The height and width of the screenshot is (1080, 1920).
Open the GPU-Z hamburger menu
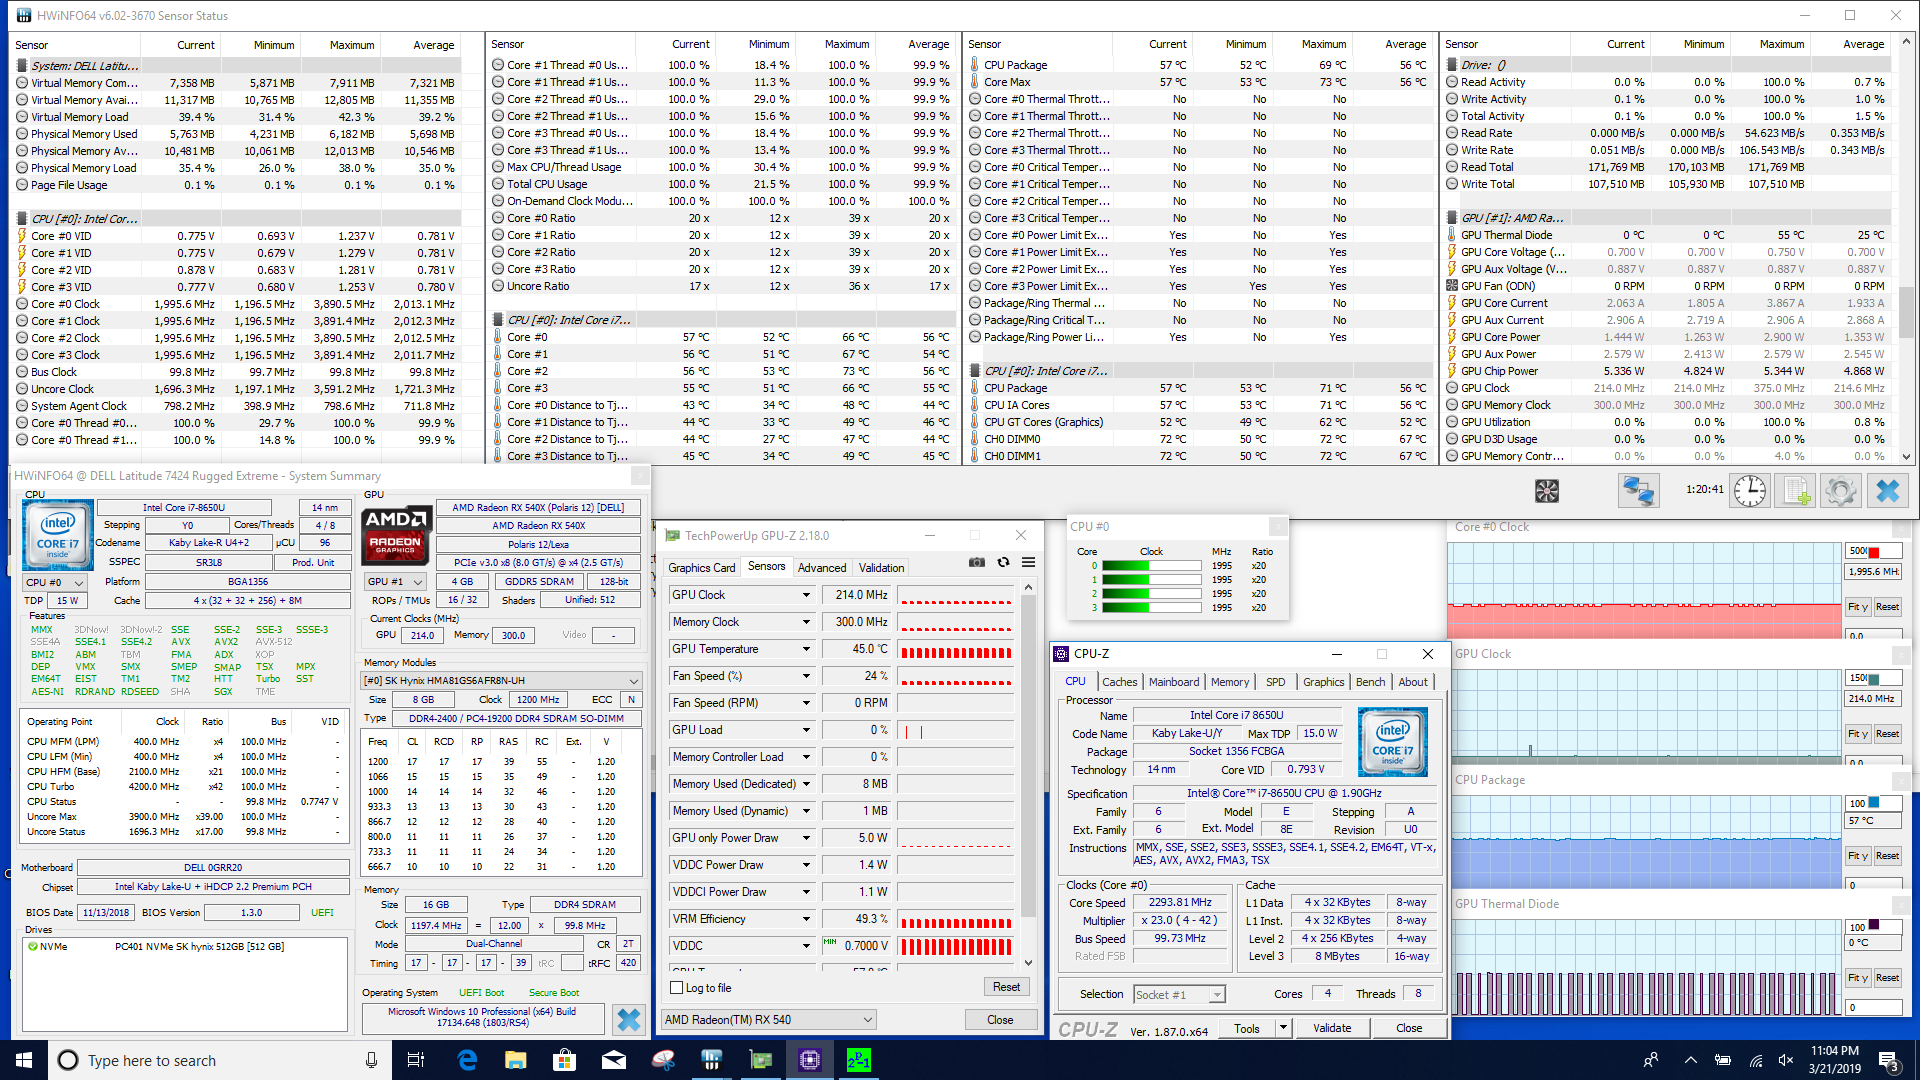(x=1028, y=563)
